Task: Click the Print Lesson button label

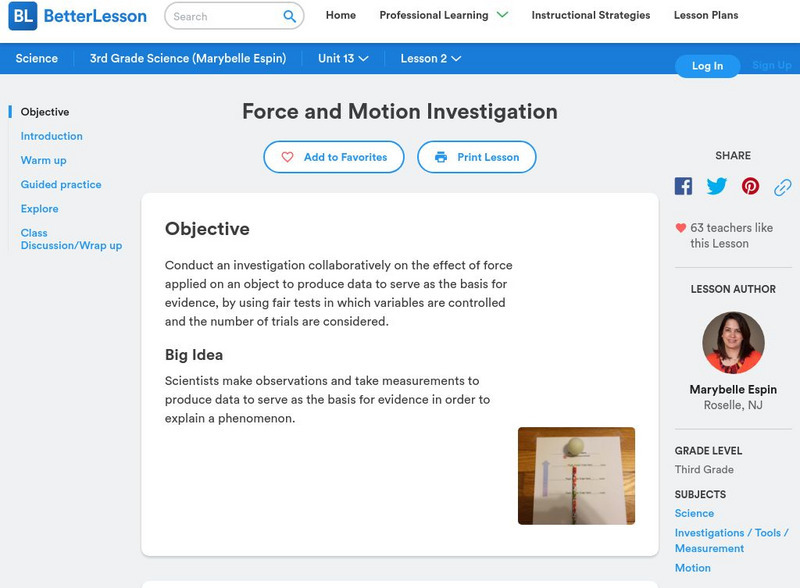Action: click(x=488, y=157)
